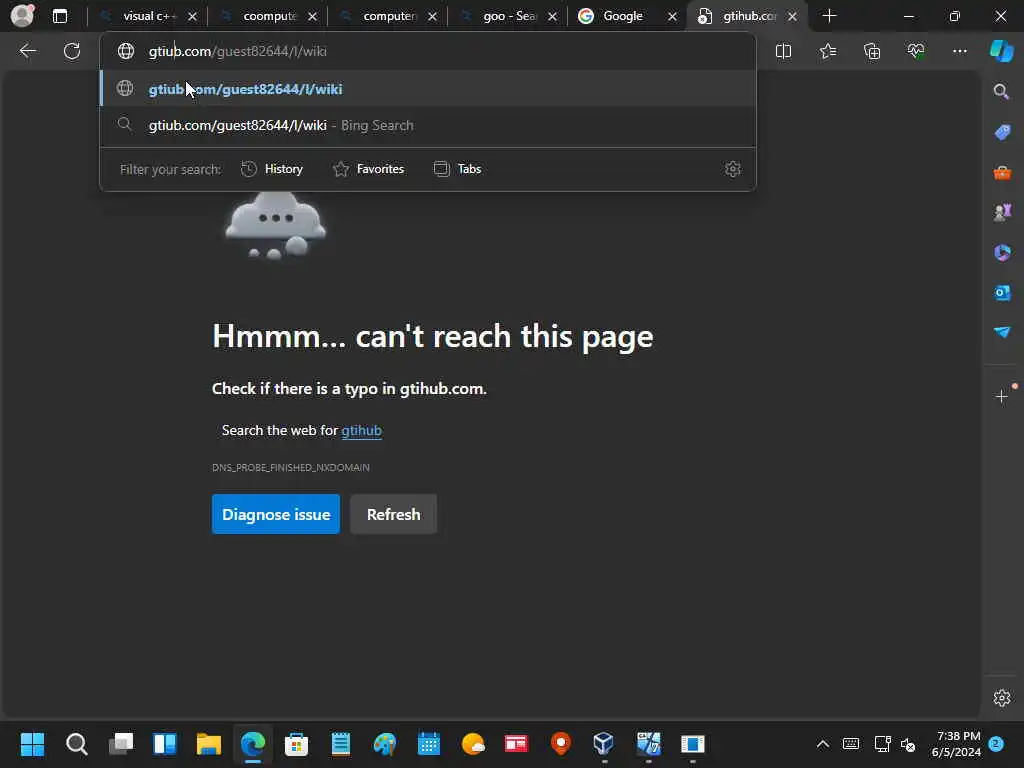Follow the gtihub search link
The image size is (1024, 768).
[x=361, y=430]
